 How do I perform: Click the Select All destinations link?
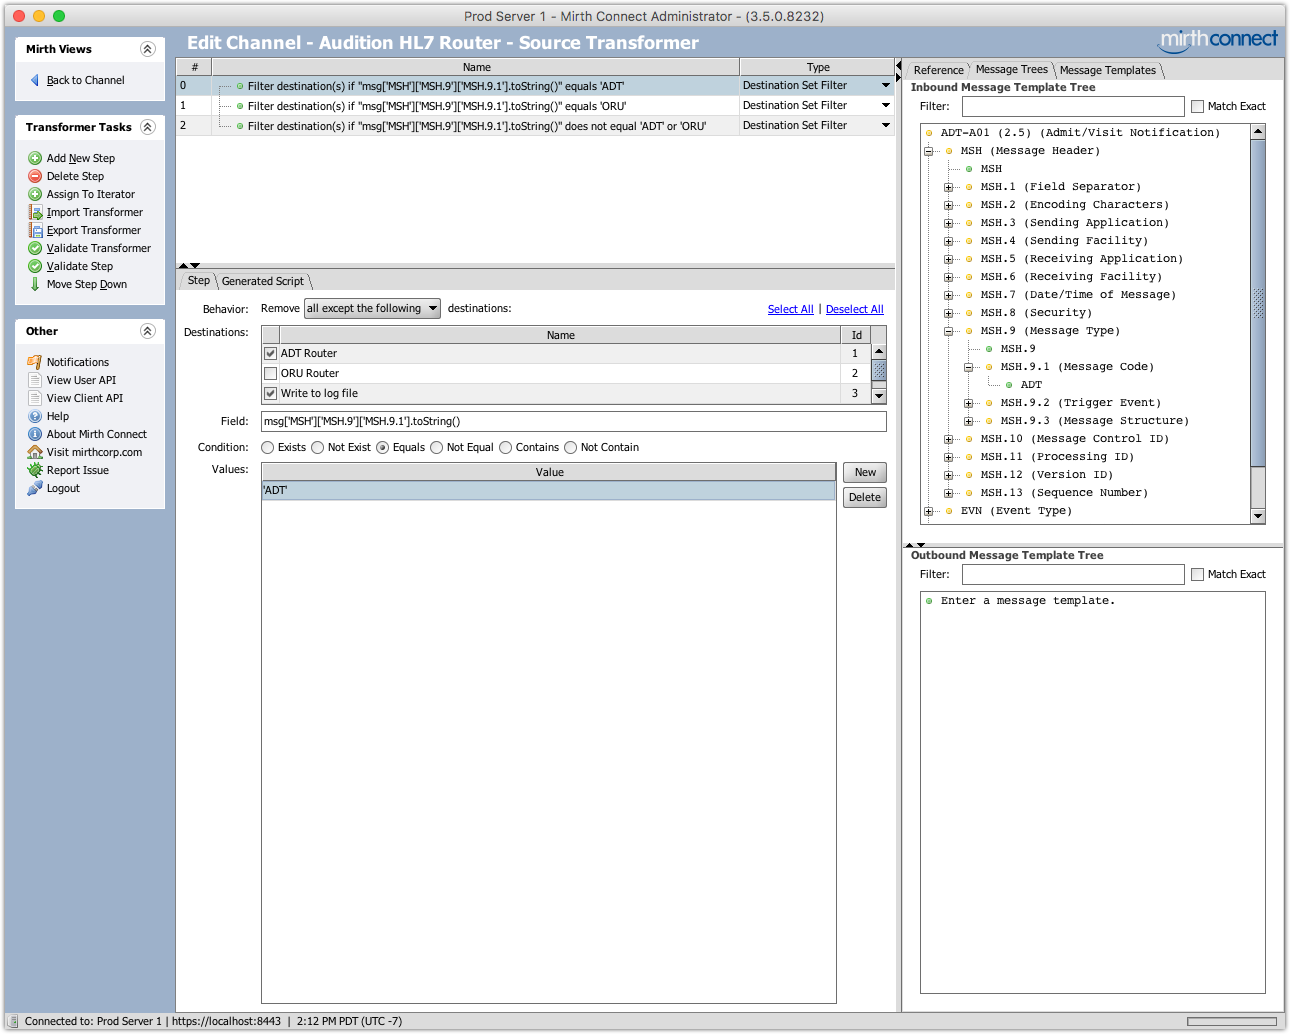coord(790,309)
